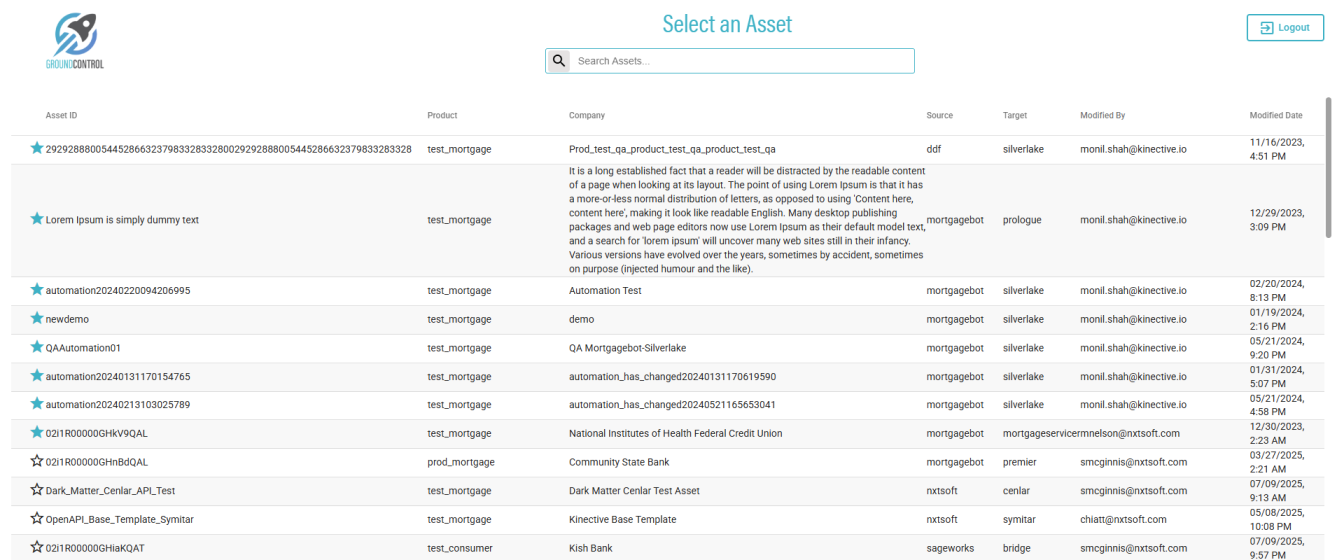Remove star from 02i1R00000GHkV9QAL
Image resolution: width=1344 pixels, height=560 pixels.
tap(37, 433)
